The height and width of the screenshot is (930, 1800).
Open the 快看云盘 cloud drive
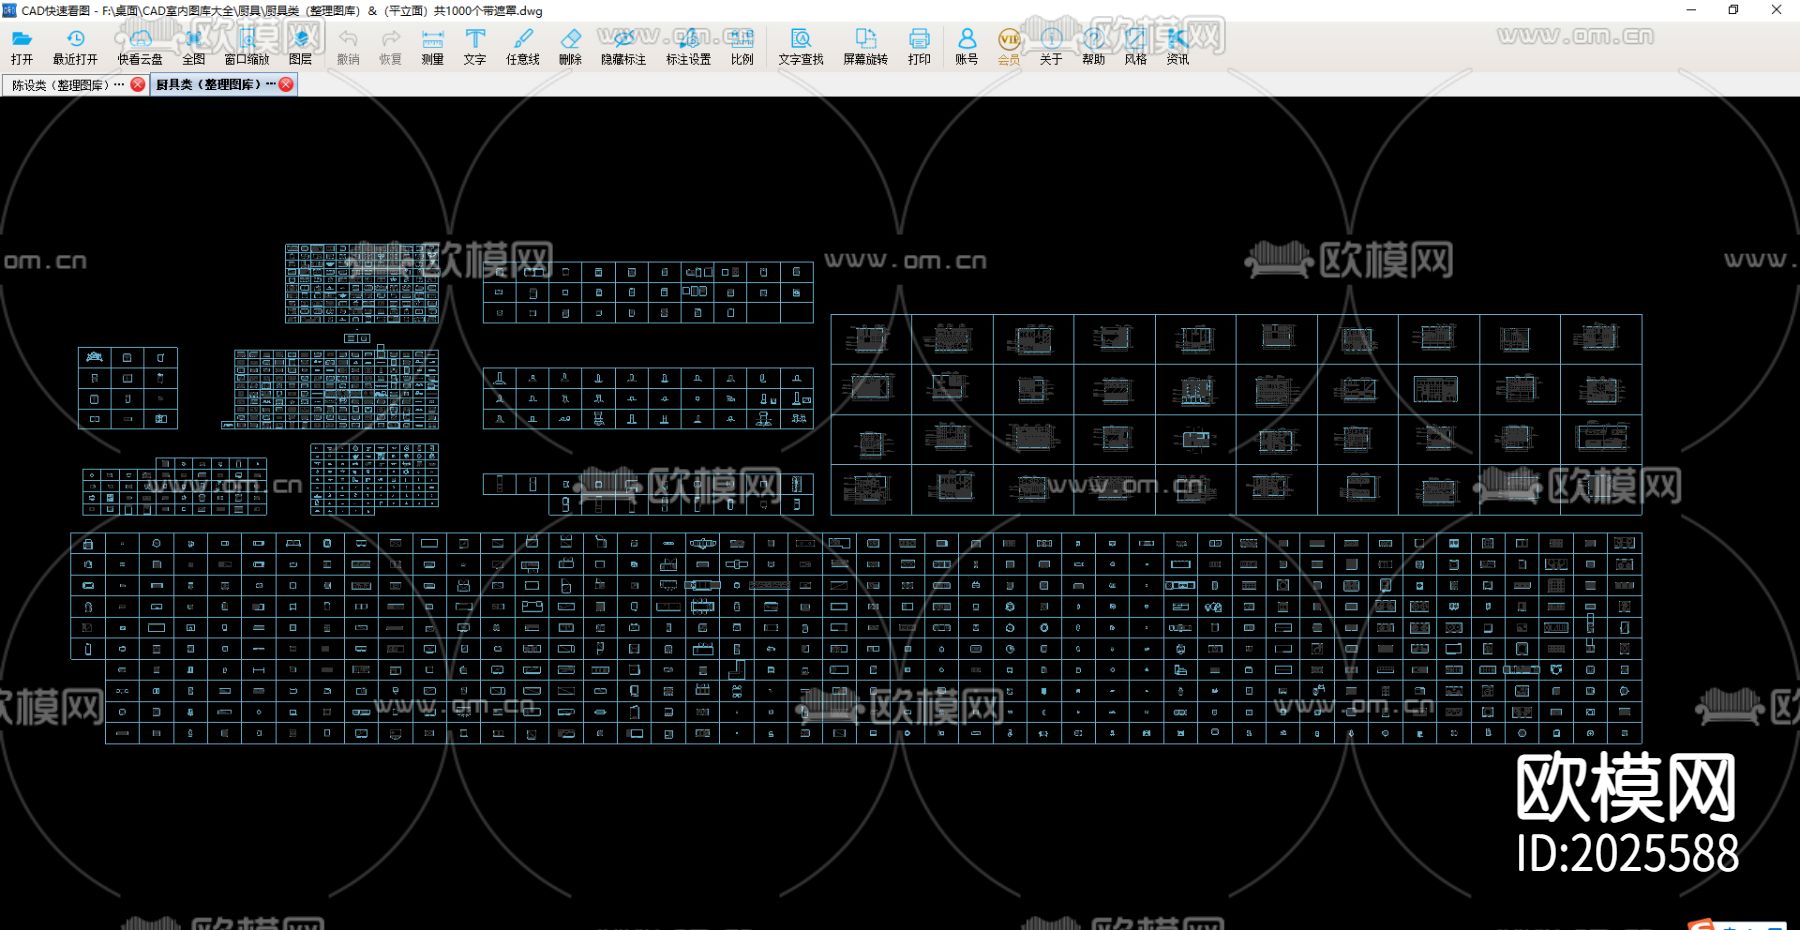140,47
